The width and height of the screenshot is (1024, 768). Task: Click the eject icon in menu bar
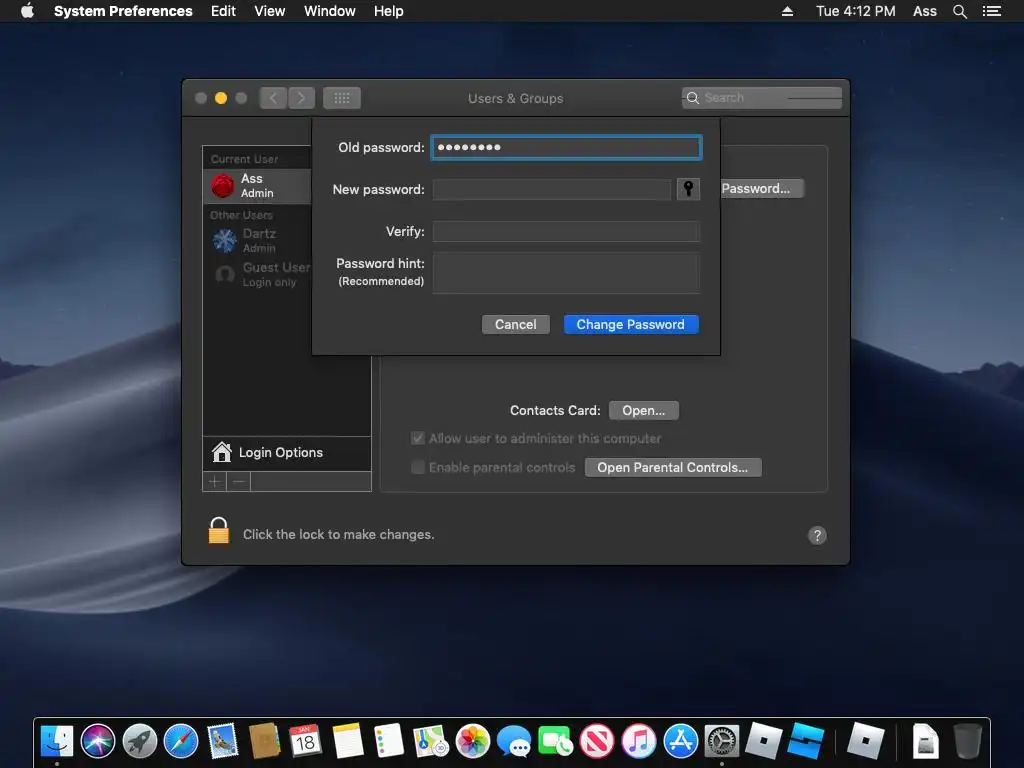[788, 11]
